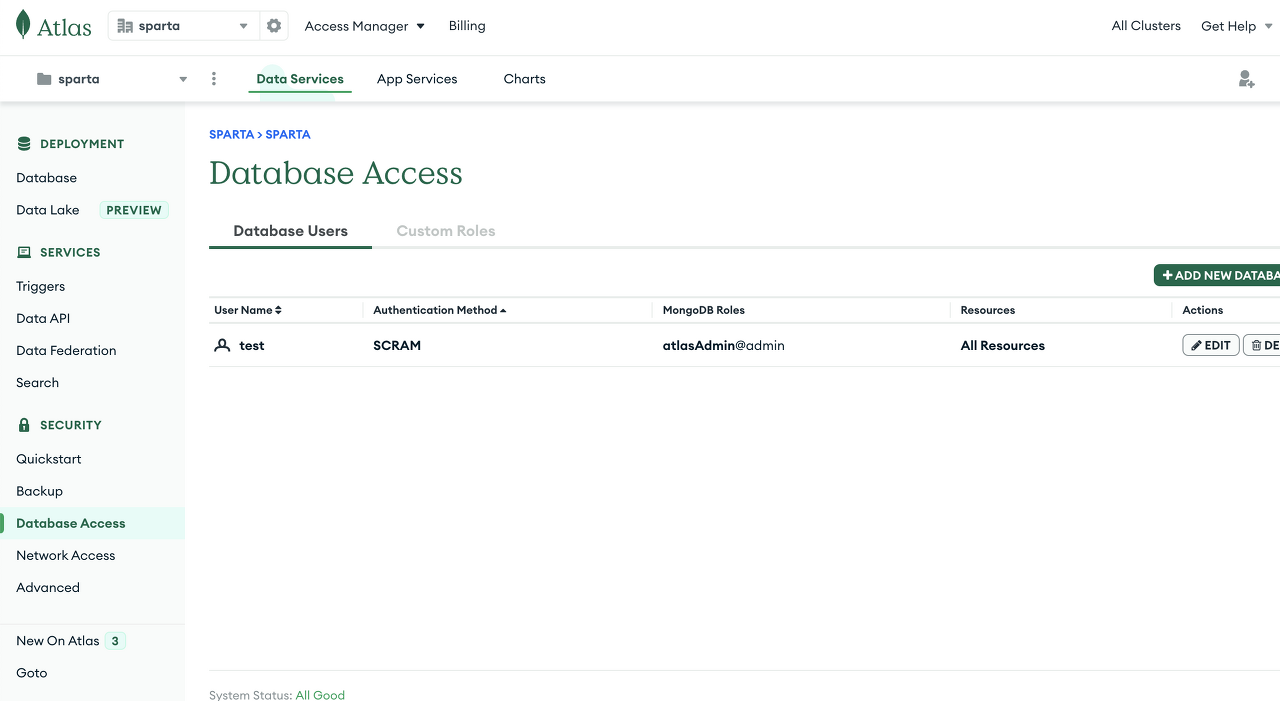Click the user icon next to test
The image size is (1280, 701).
pos(222,345)
